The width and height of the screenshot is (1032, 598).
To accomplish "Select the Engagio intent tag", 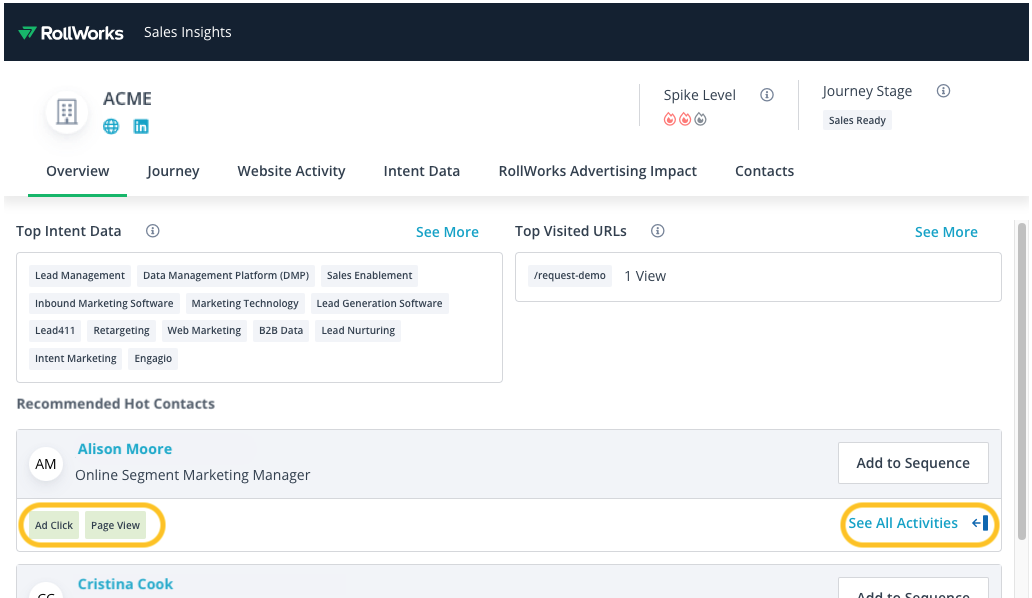I will 153,359.
